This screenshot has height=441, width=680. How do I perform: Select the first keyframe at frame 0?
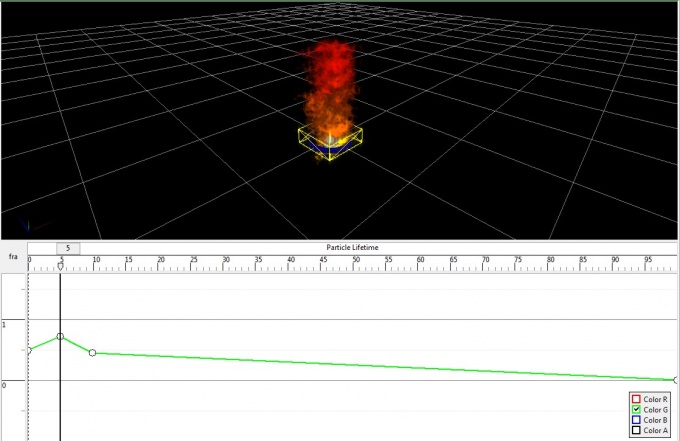coord(29,350)
